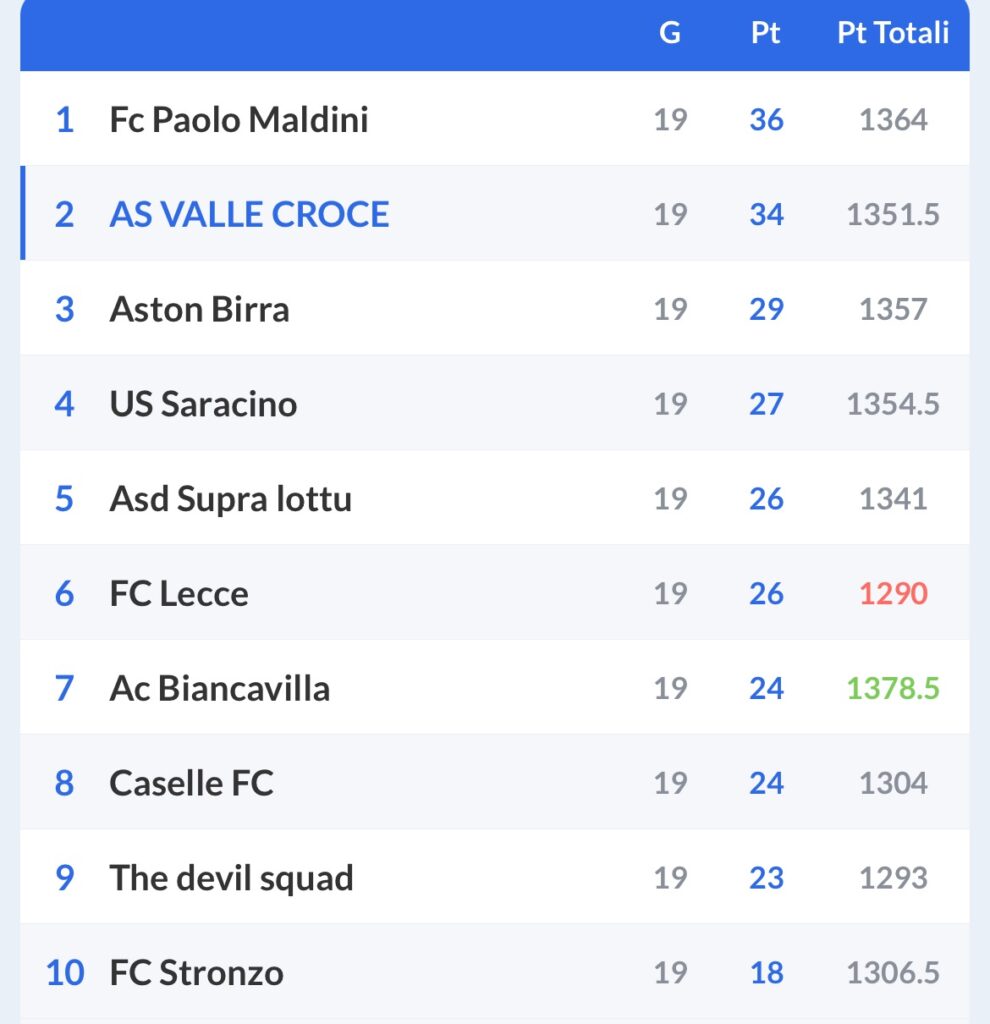Click the 18 points of FC Stronzo

click(766, 972)
